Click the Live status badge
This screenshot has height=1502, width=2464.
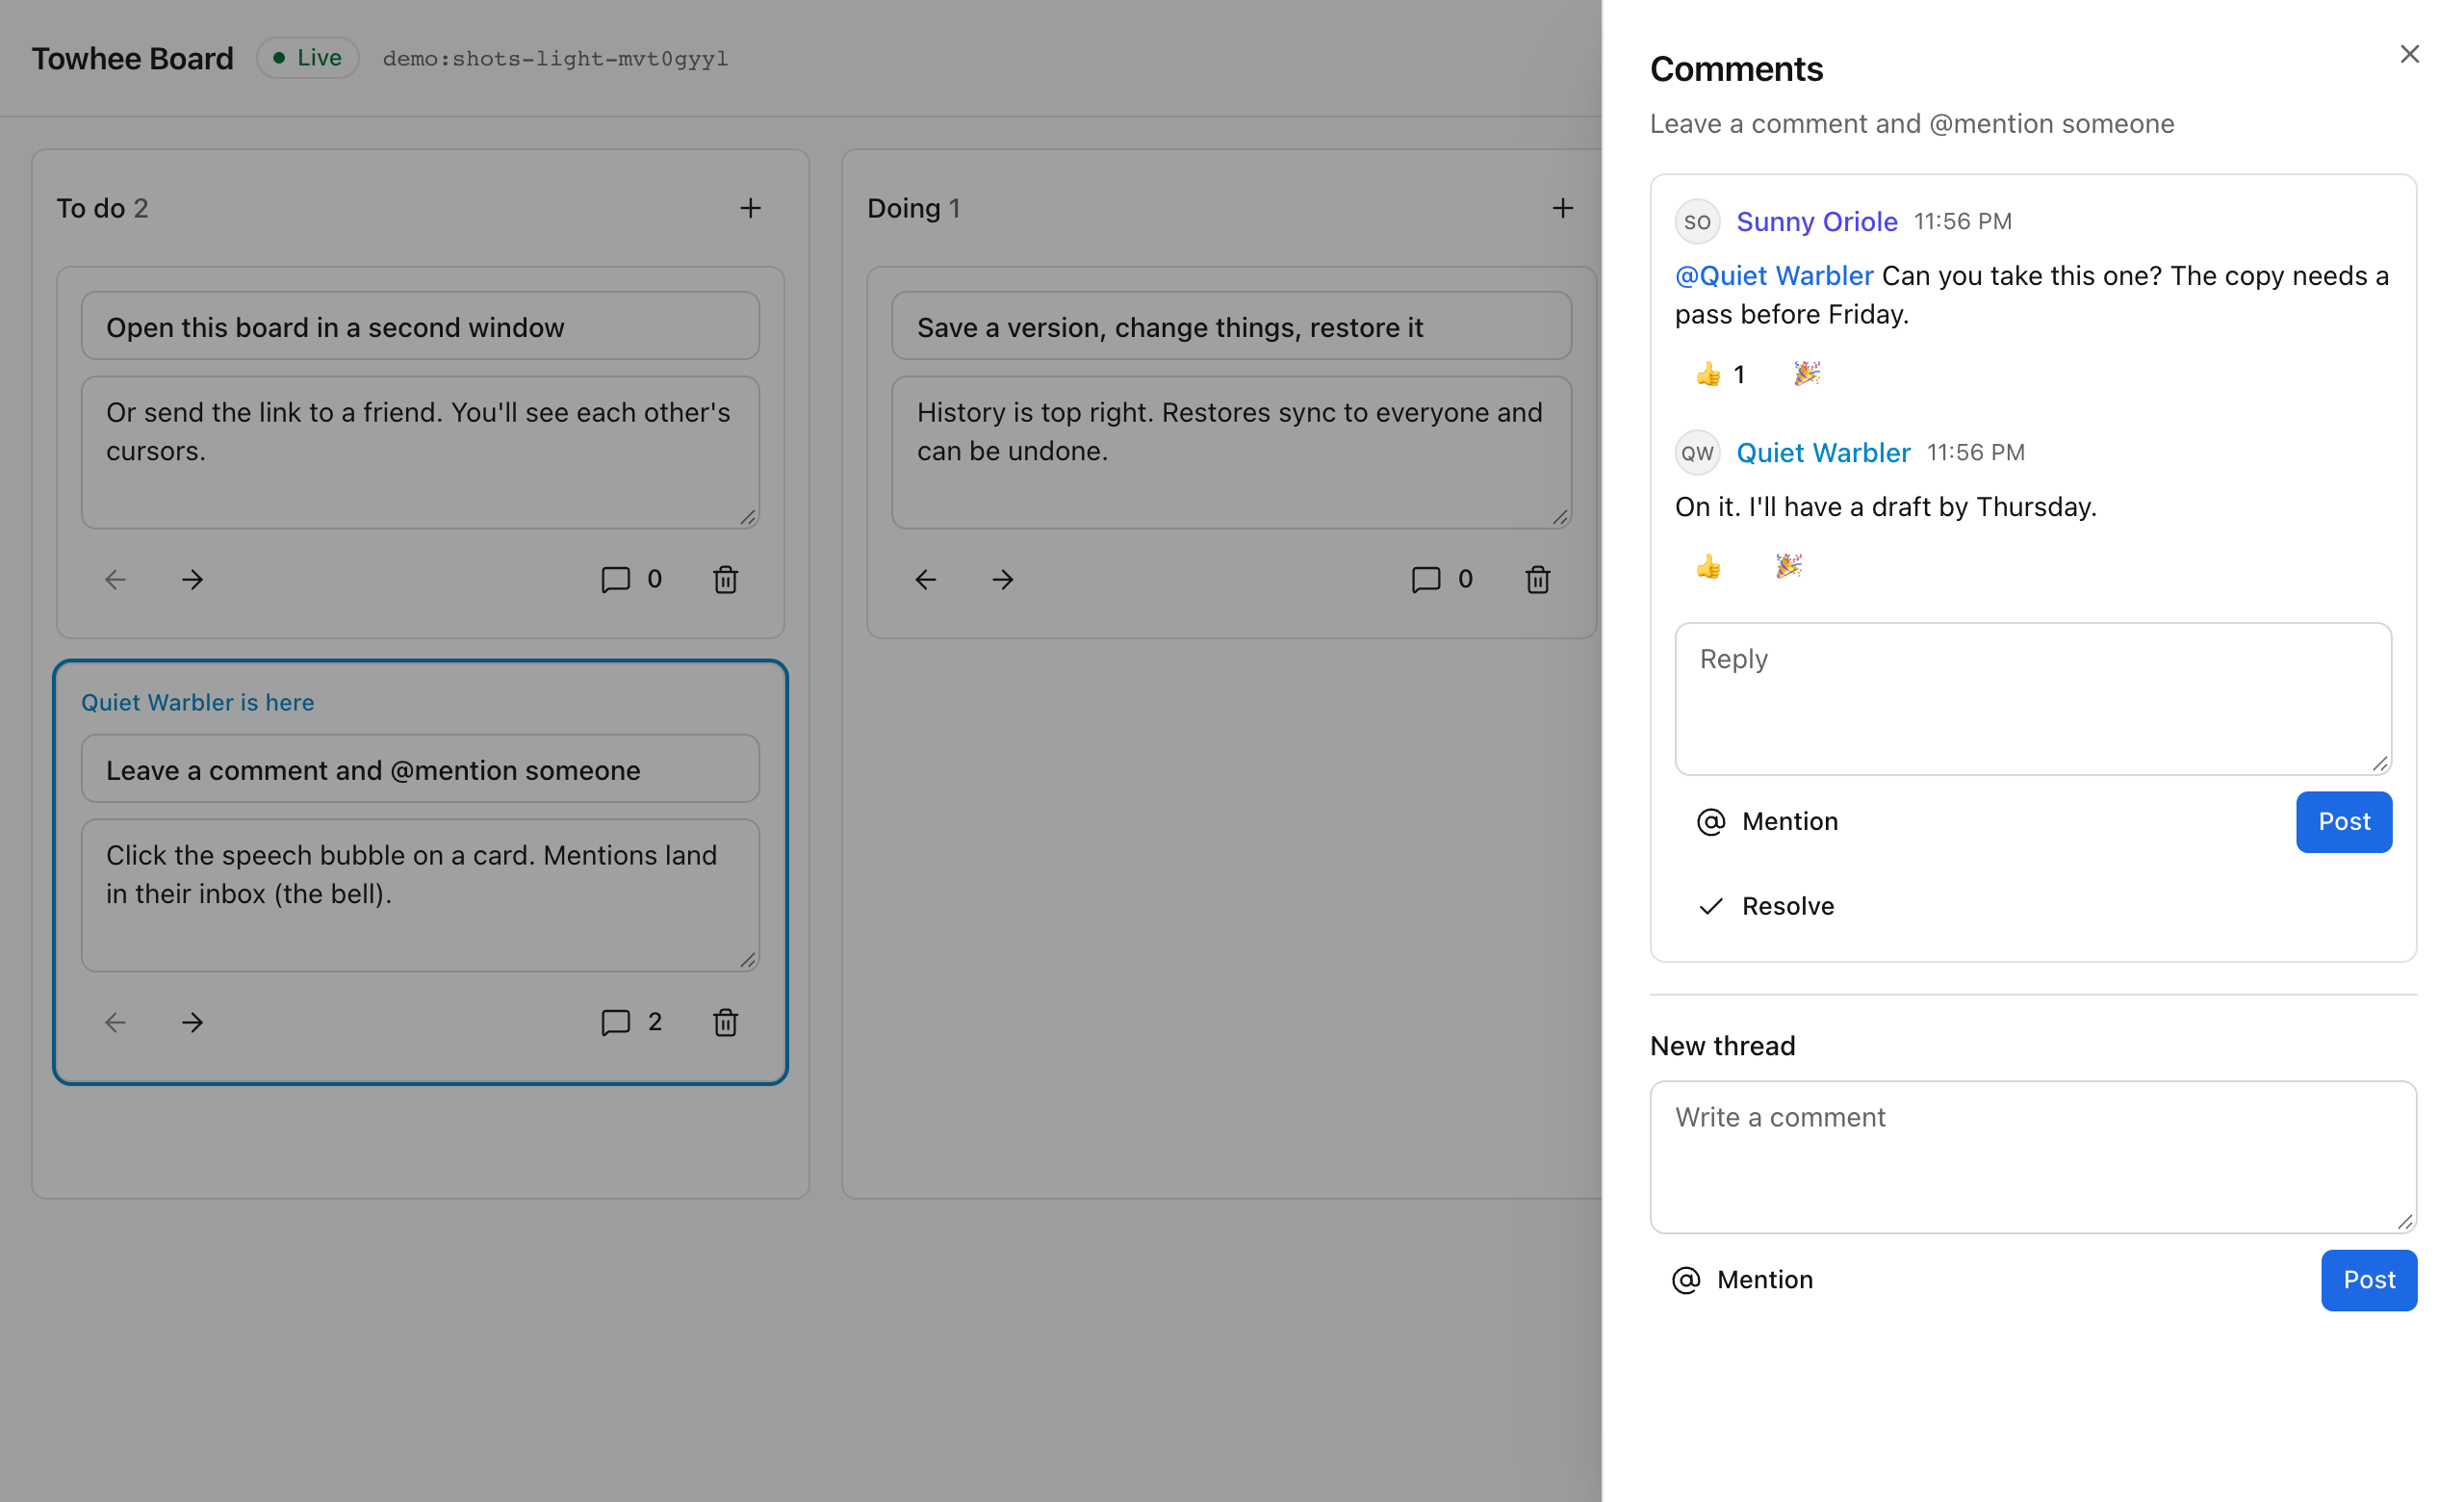(307, 58)
